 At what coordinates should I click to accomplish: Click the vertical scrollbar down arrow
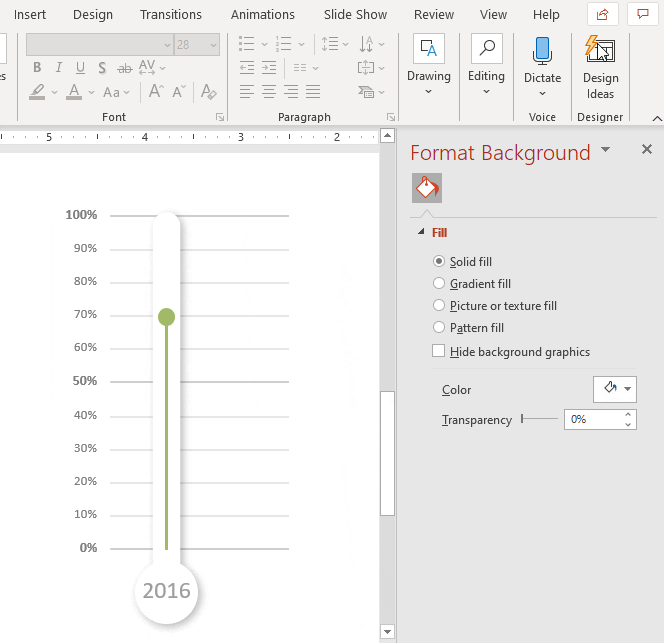click(387, 632)
